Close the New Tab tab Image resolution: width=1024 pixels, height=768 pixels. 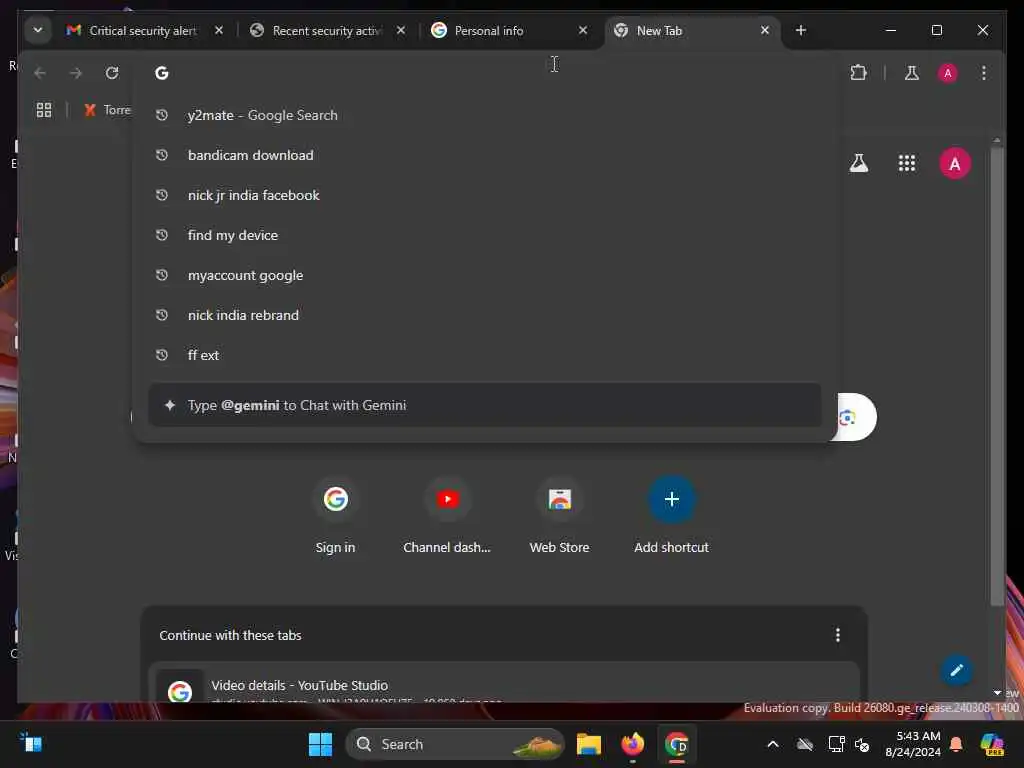pos(765,30)
